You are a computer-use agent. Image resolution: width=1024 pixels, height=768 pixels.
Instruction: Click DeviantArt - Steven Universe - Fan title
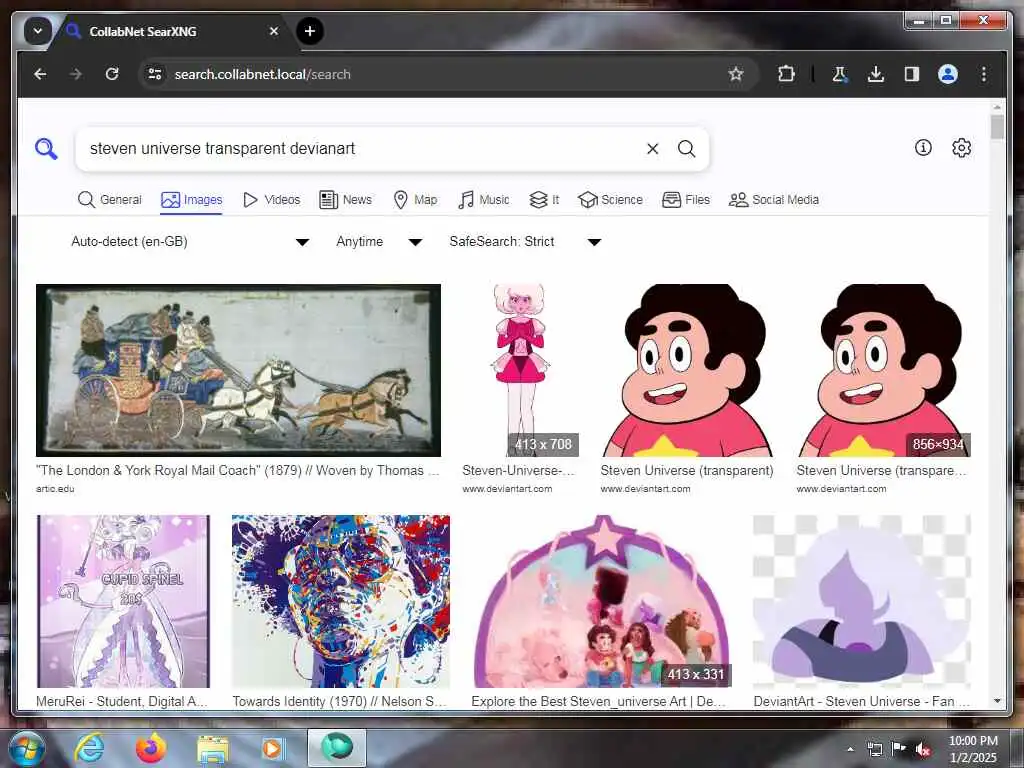pyautogui.click(x=861, y=701)
